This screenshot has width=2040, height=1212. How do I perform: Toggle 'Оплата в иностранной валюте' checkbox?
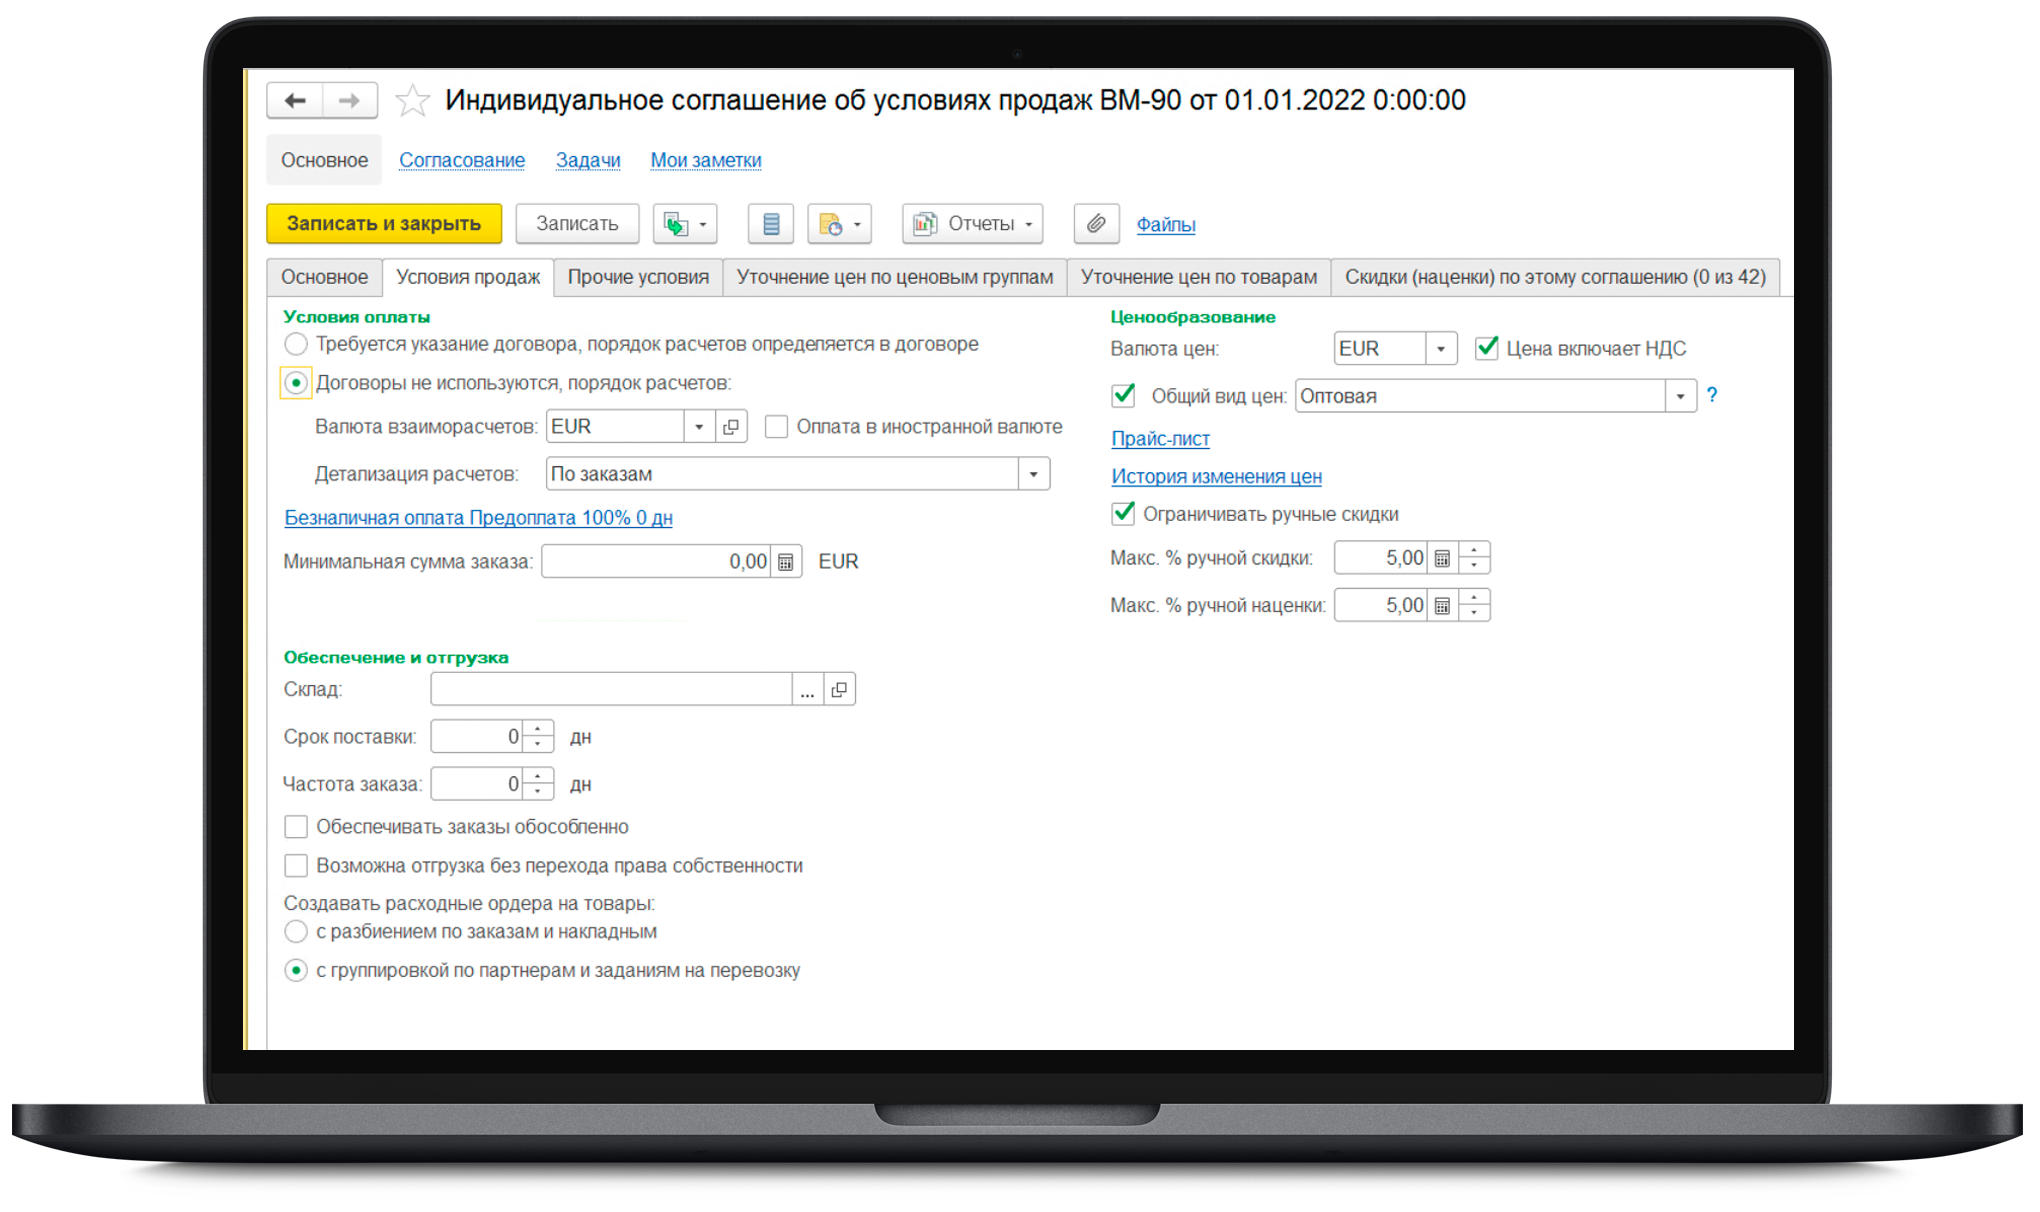tap(776, 427)
